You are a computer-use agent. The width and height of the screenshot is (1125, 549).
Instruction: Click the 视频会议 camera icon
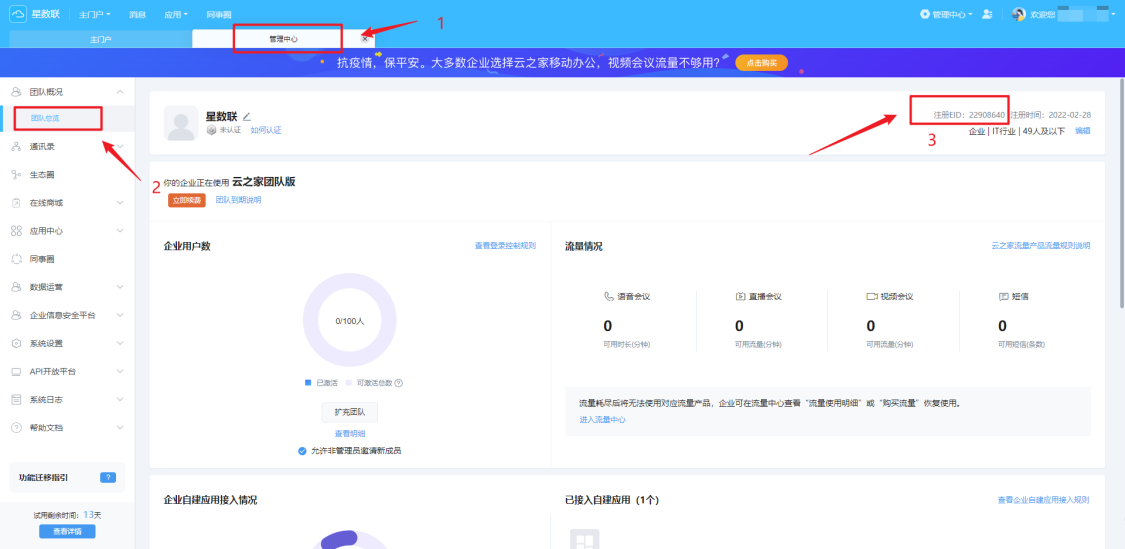tap(872, 296)
